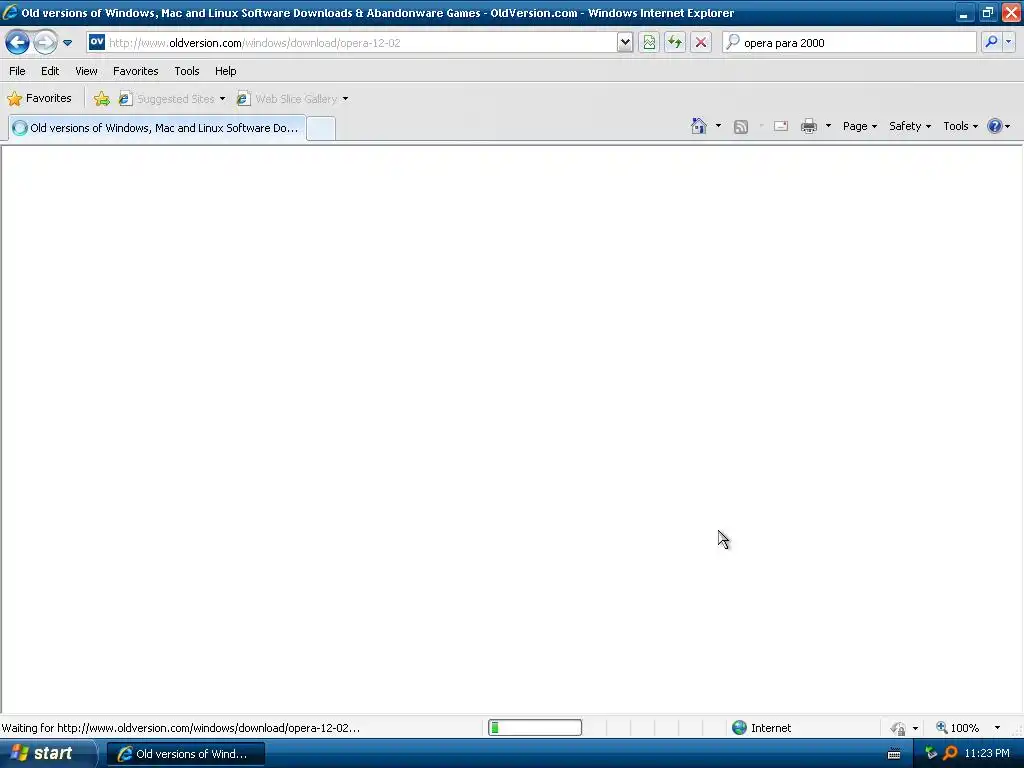Image resolution: width=1024 pixels, height=768 pixels.
Task: Change zoom level with 100% button
Action: point(957,728)
